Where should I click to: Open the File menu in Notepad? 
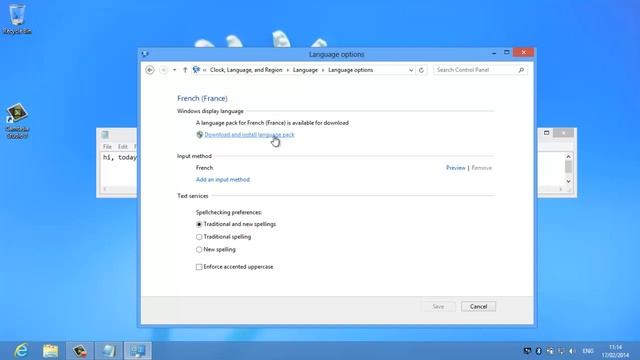[x=107, y=147]
